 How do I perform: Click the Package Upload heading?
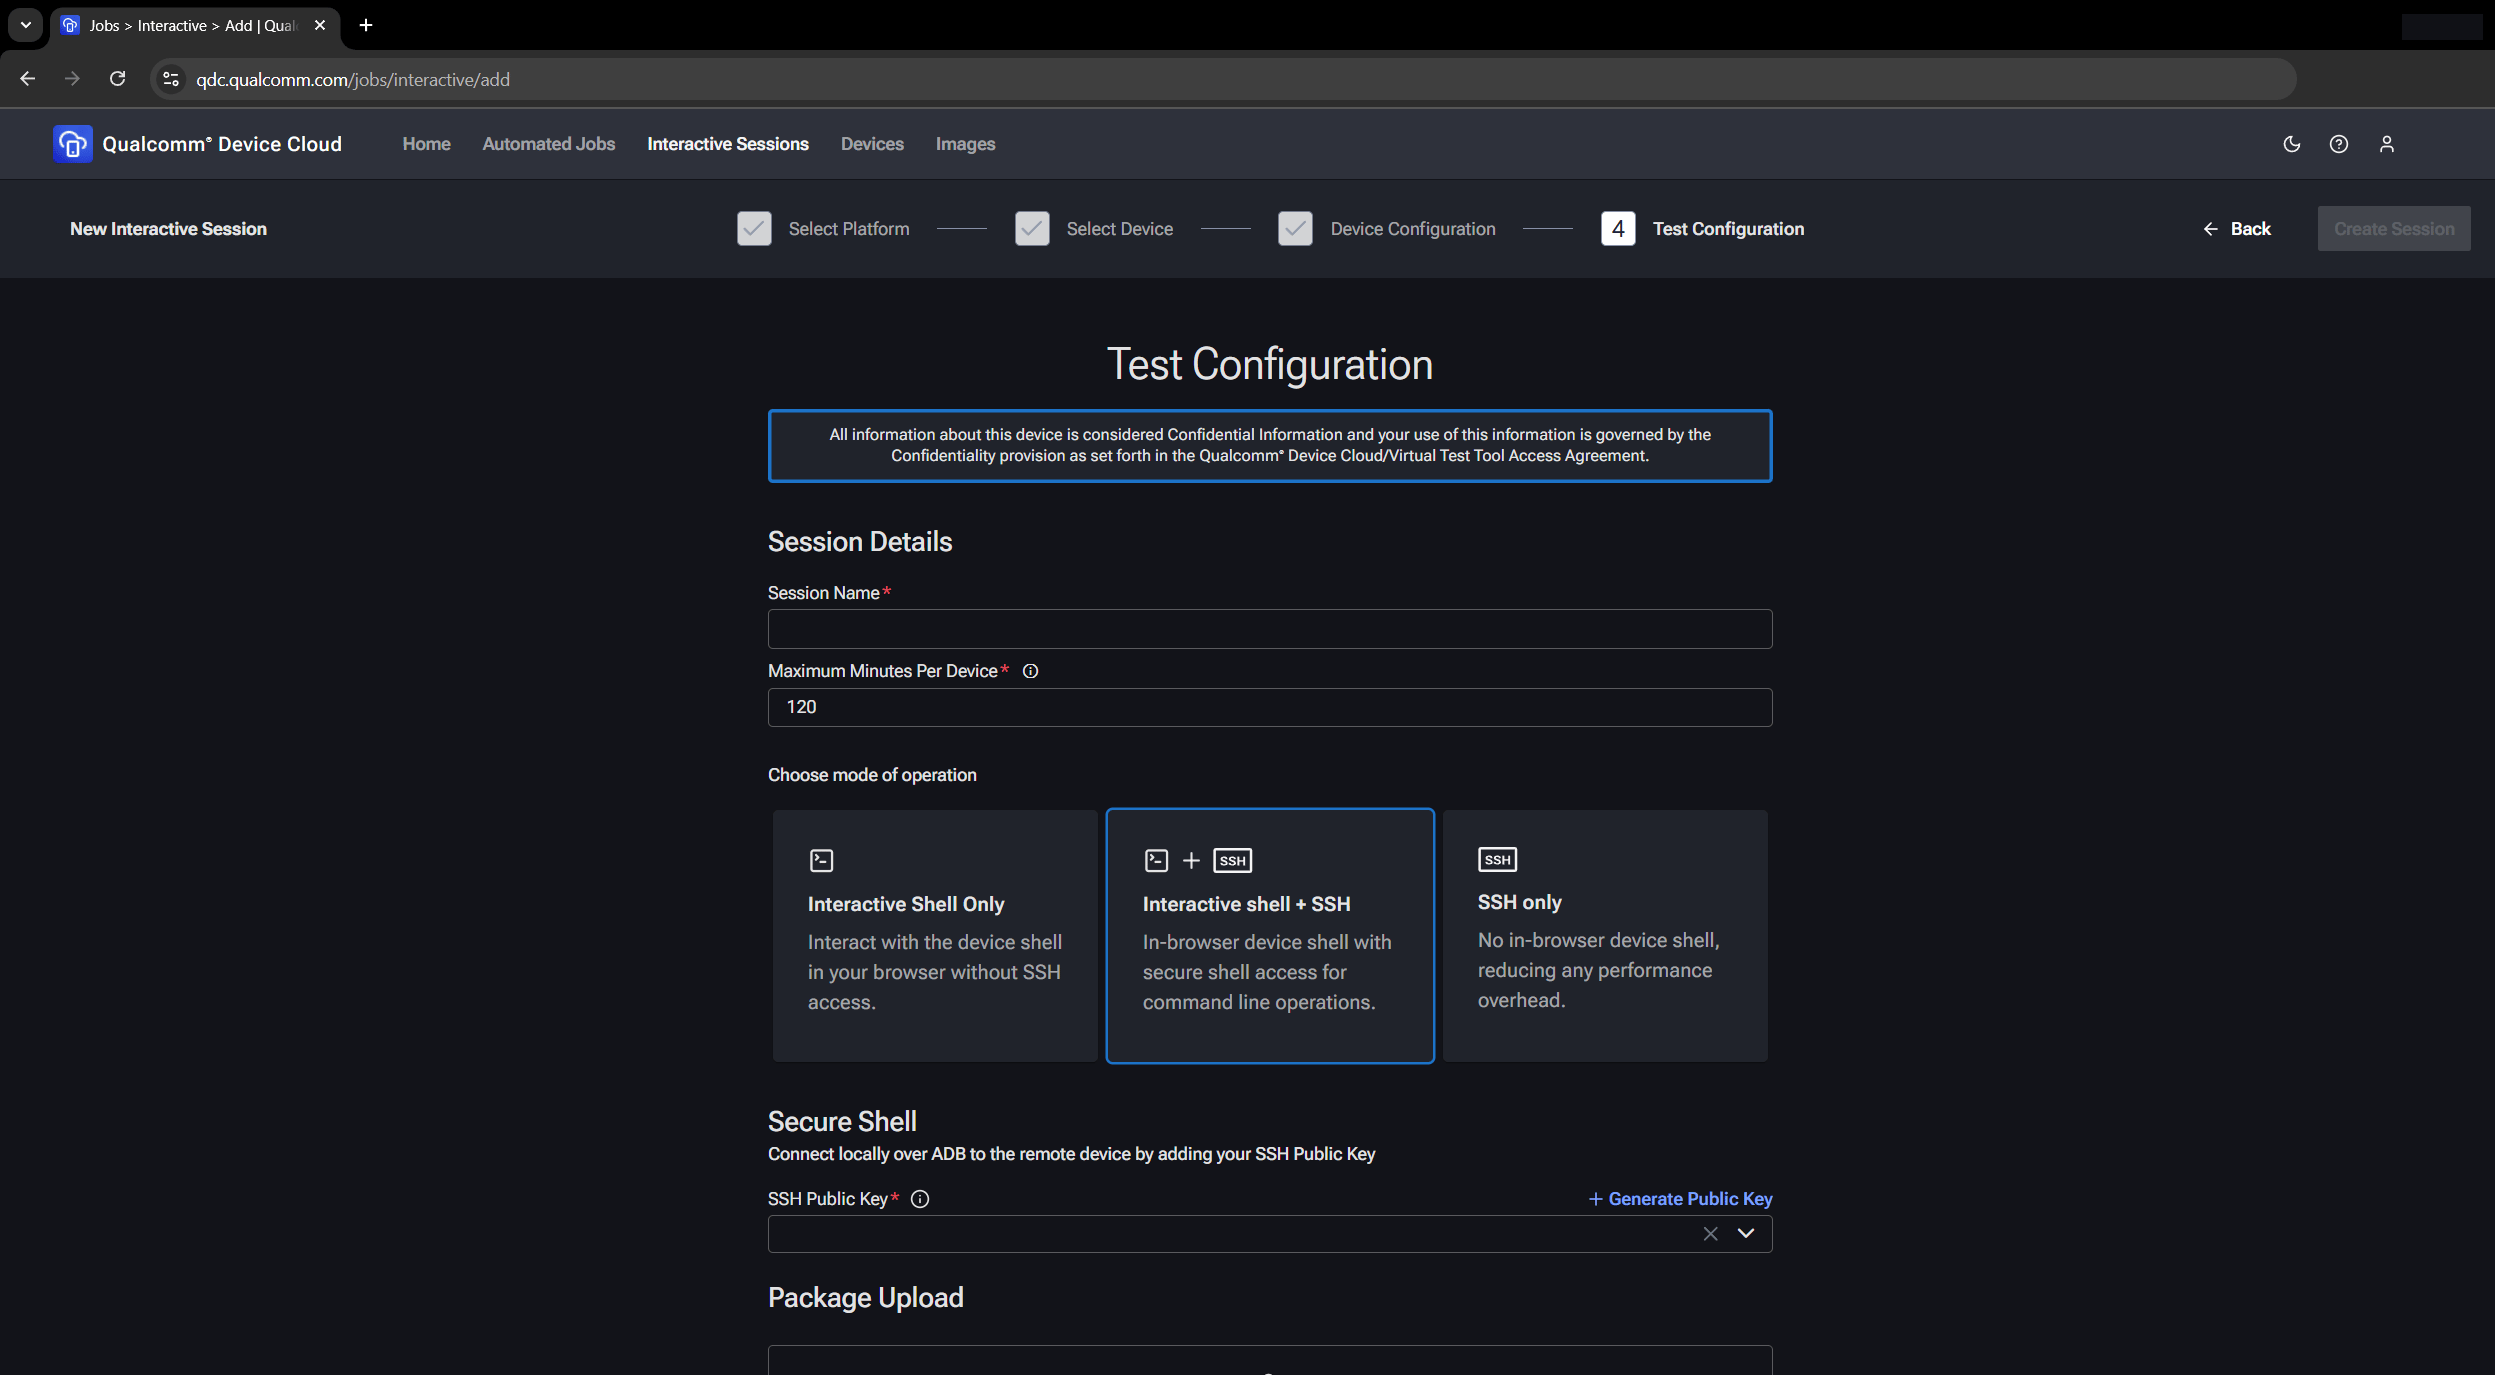(865, 1298)
